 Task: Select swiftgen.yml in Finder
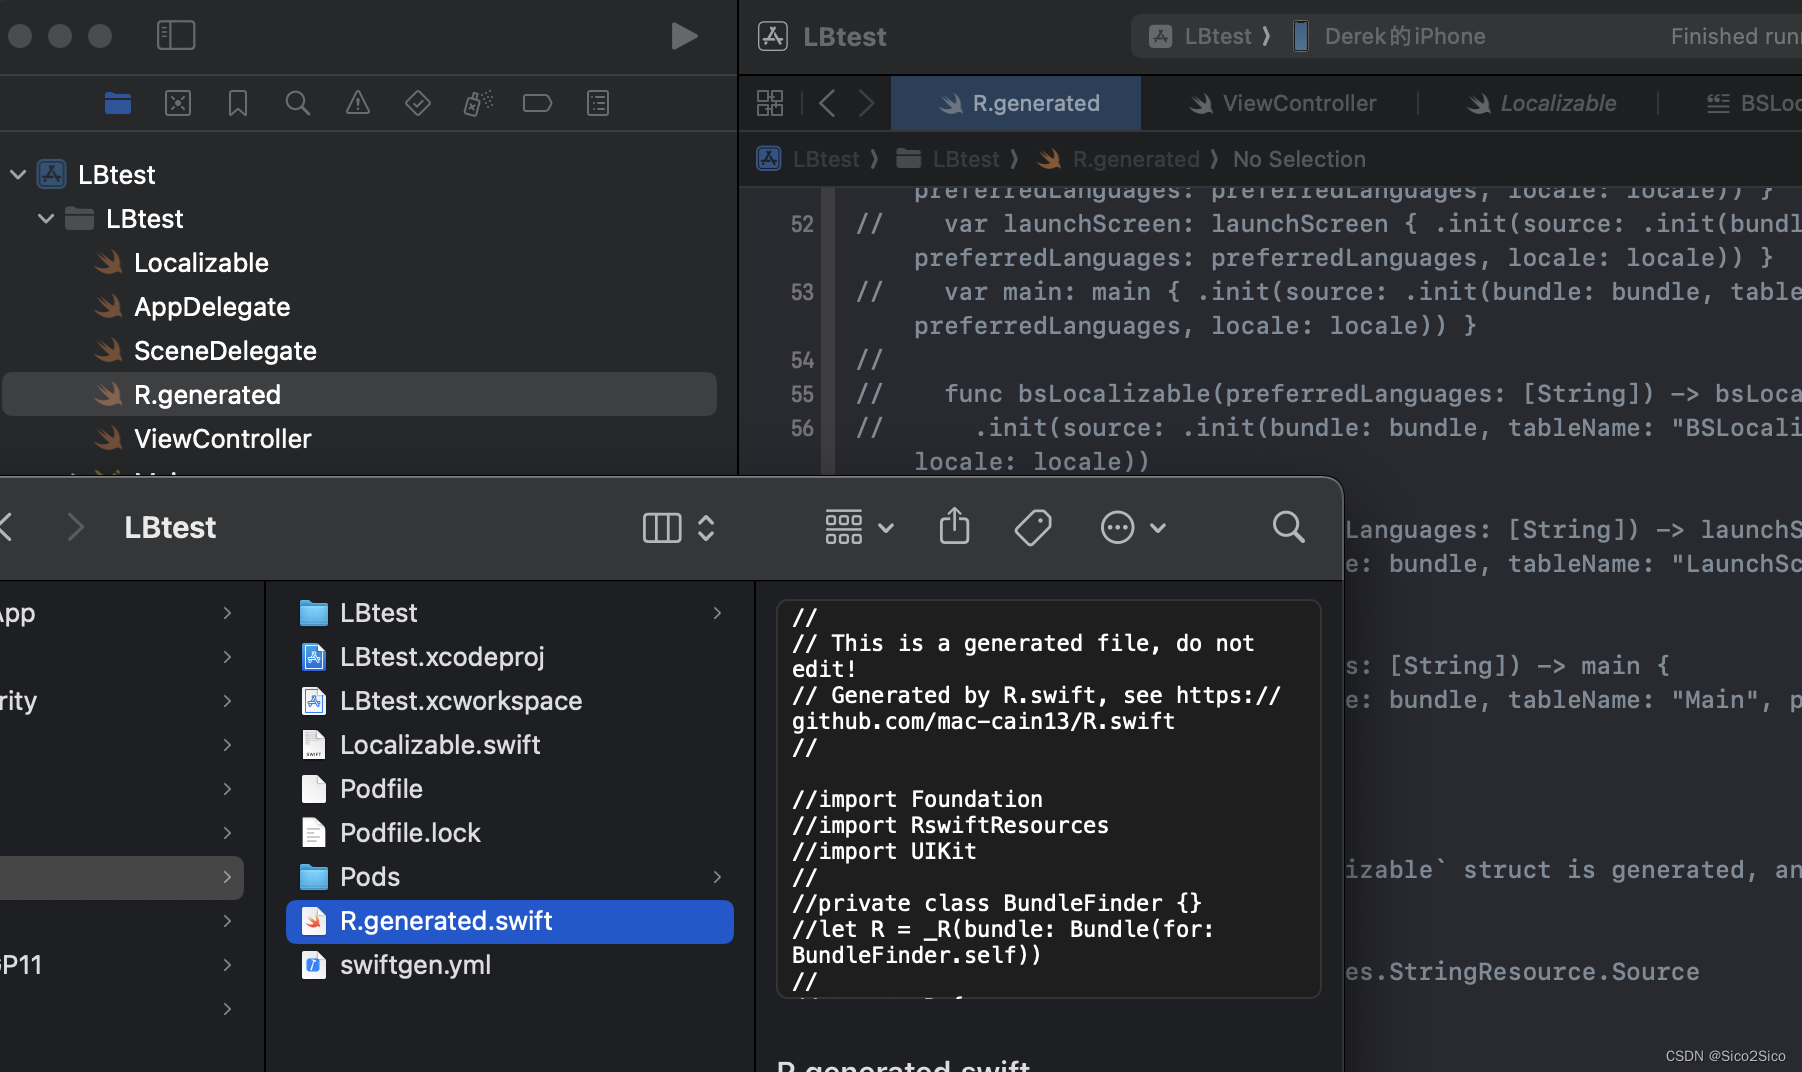click(x=510, y=965)
